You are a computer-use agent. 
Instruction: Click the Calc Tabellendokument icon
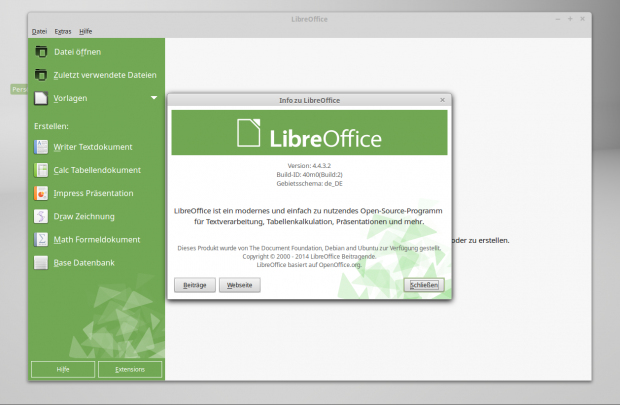[41, 170]
